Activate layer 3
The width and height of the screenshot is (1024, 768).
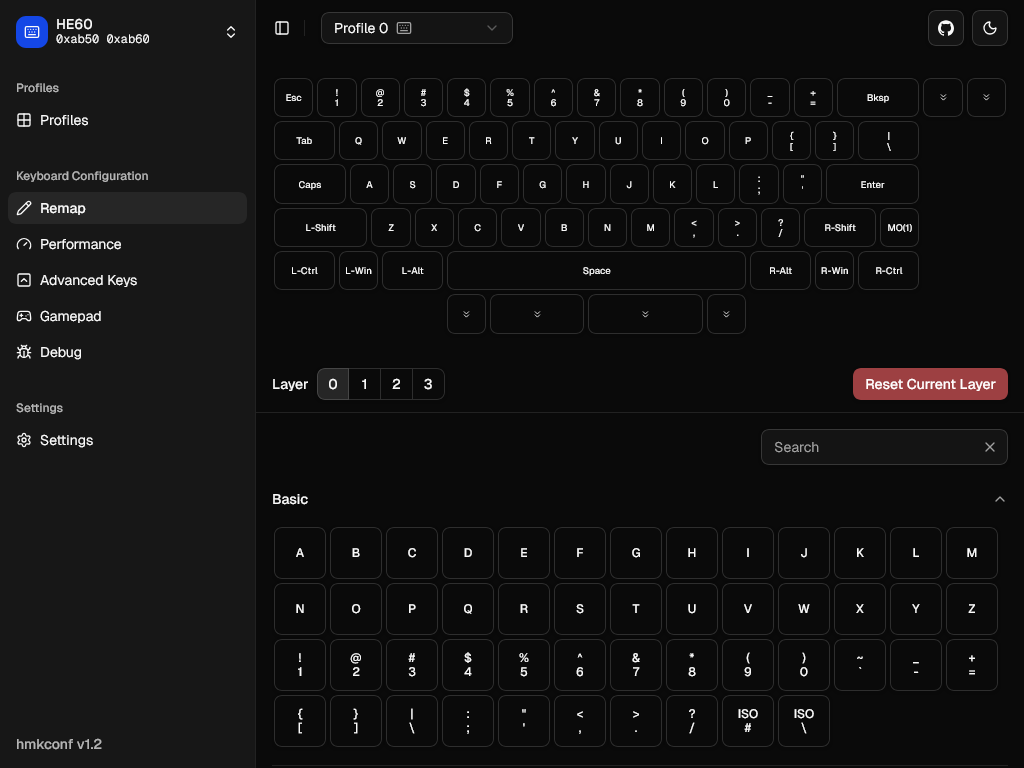(x=428, y=384)
